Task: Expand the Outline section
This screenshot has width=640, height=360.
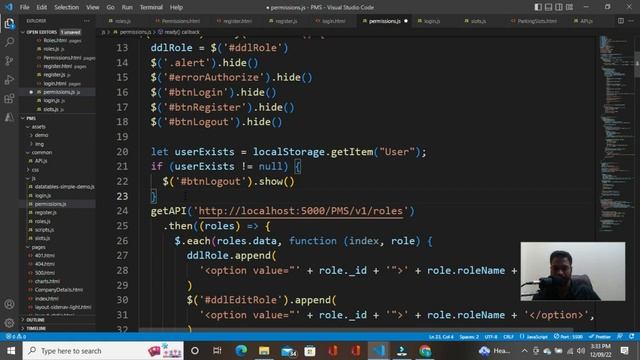Action: (35, 320)
